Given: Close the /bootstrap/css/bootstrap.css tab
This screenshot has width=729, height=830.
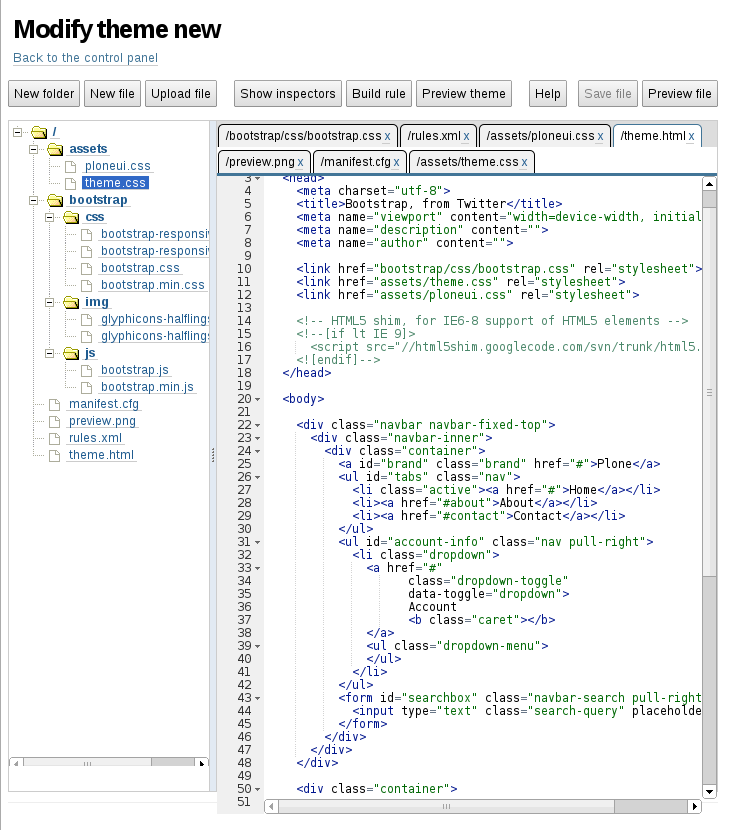Looking at the screenshot, I should click(388, 137).
